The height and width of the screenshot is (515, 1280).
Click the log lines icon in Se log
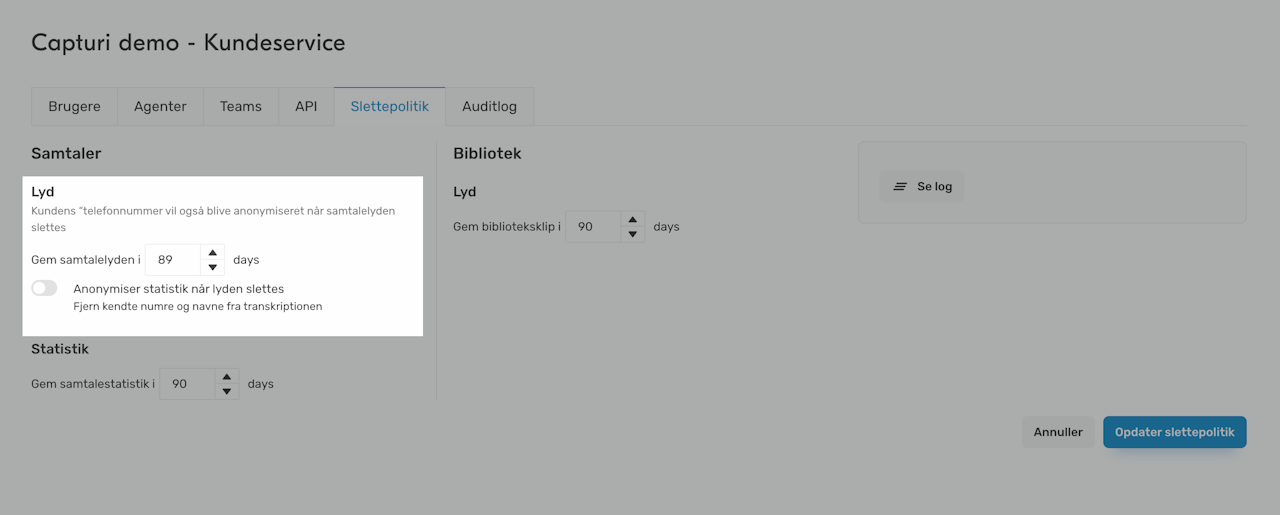coord(900,187)
